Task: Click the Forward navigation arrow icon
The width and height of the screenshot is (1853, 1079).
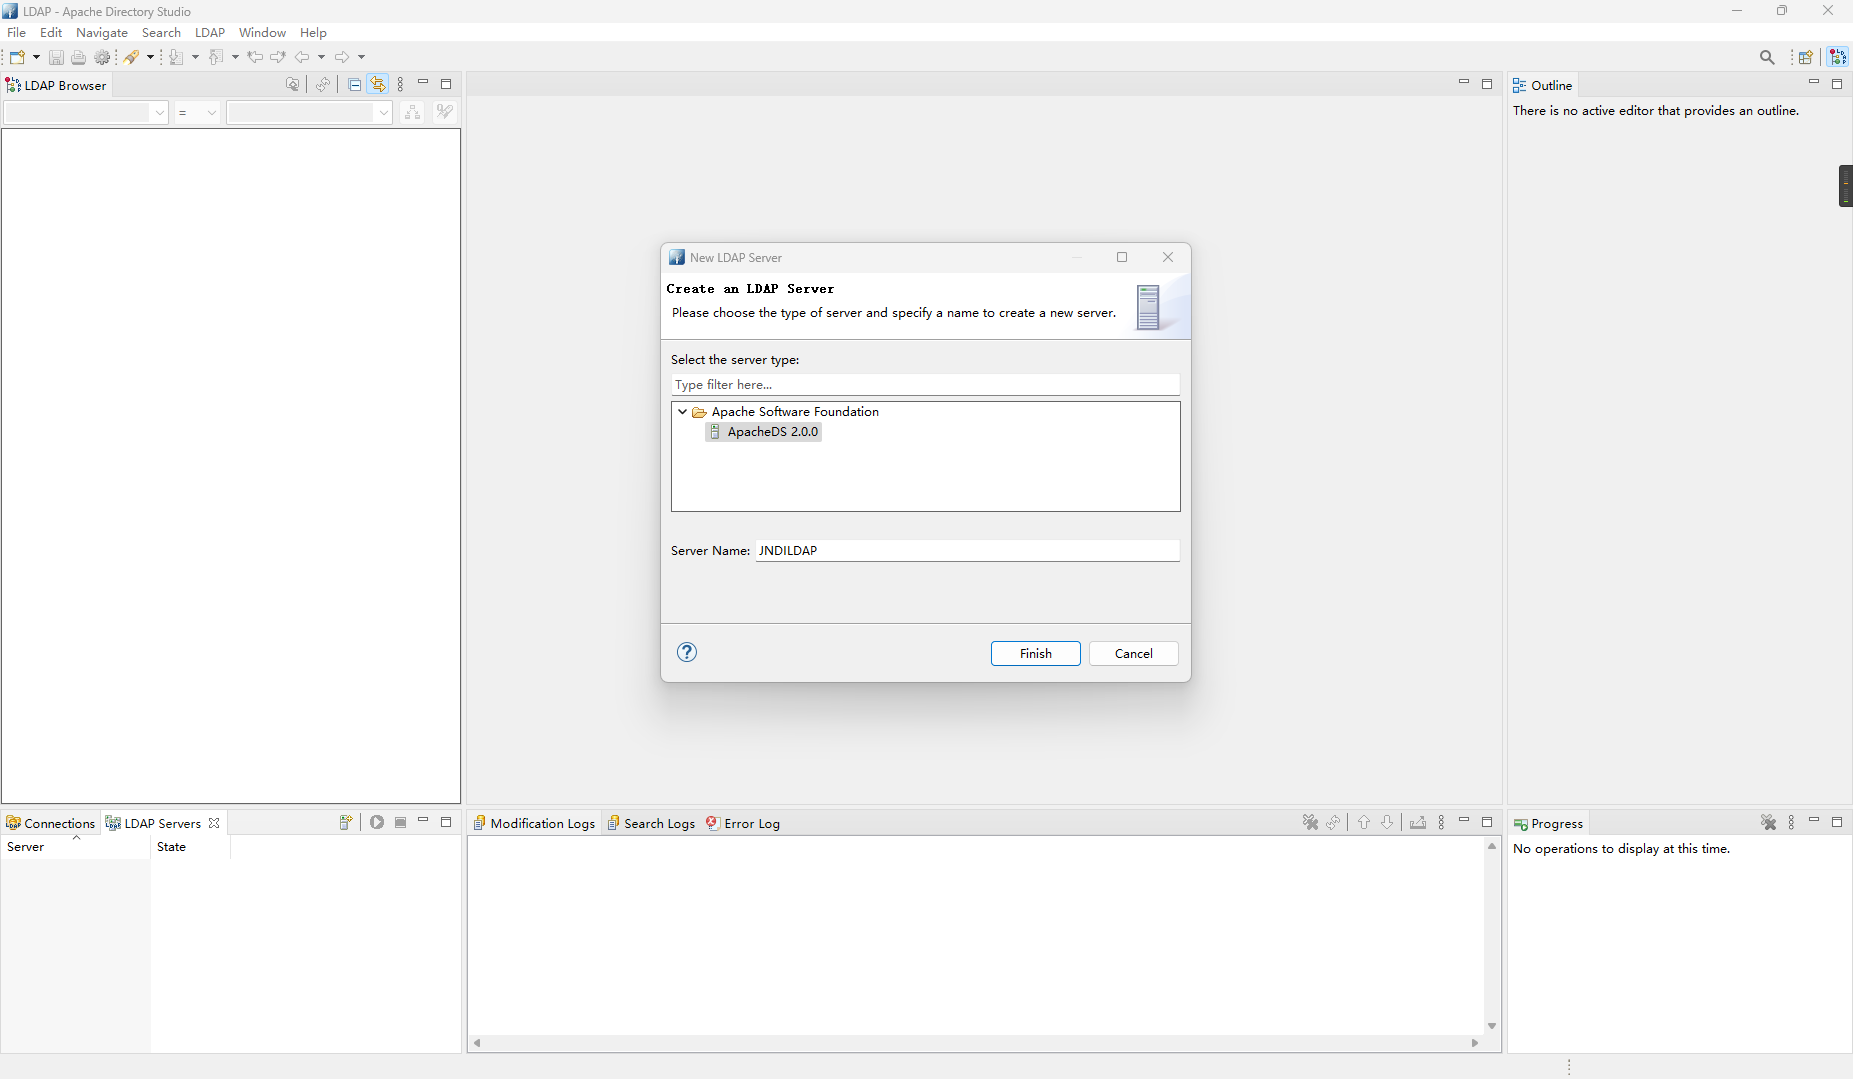Action: [x=342, y=57]
